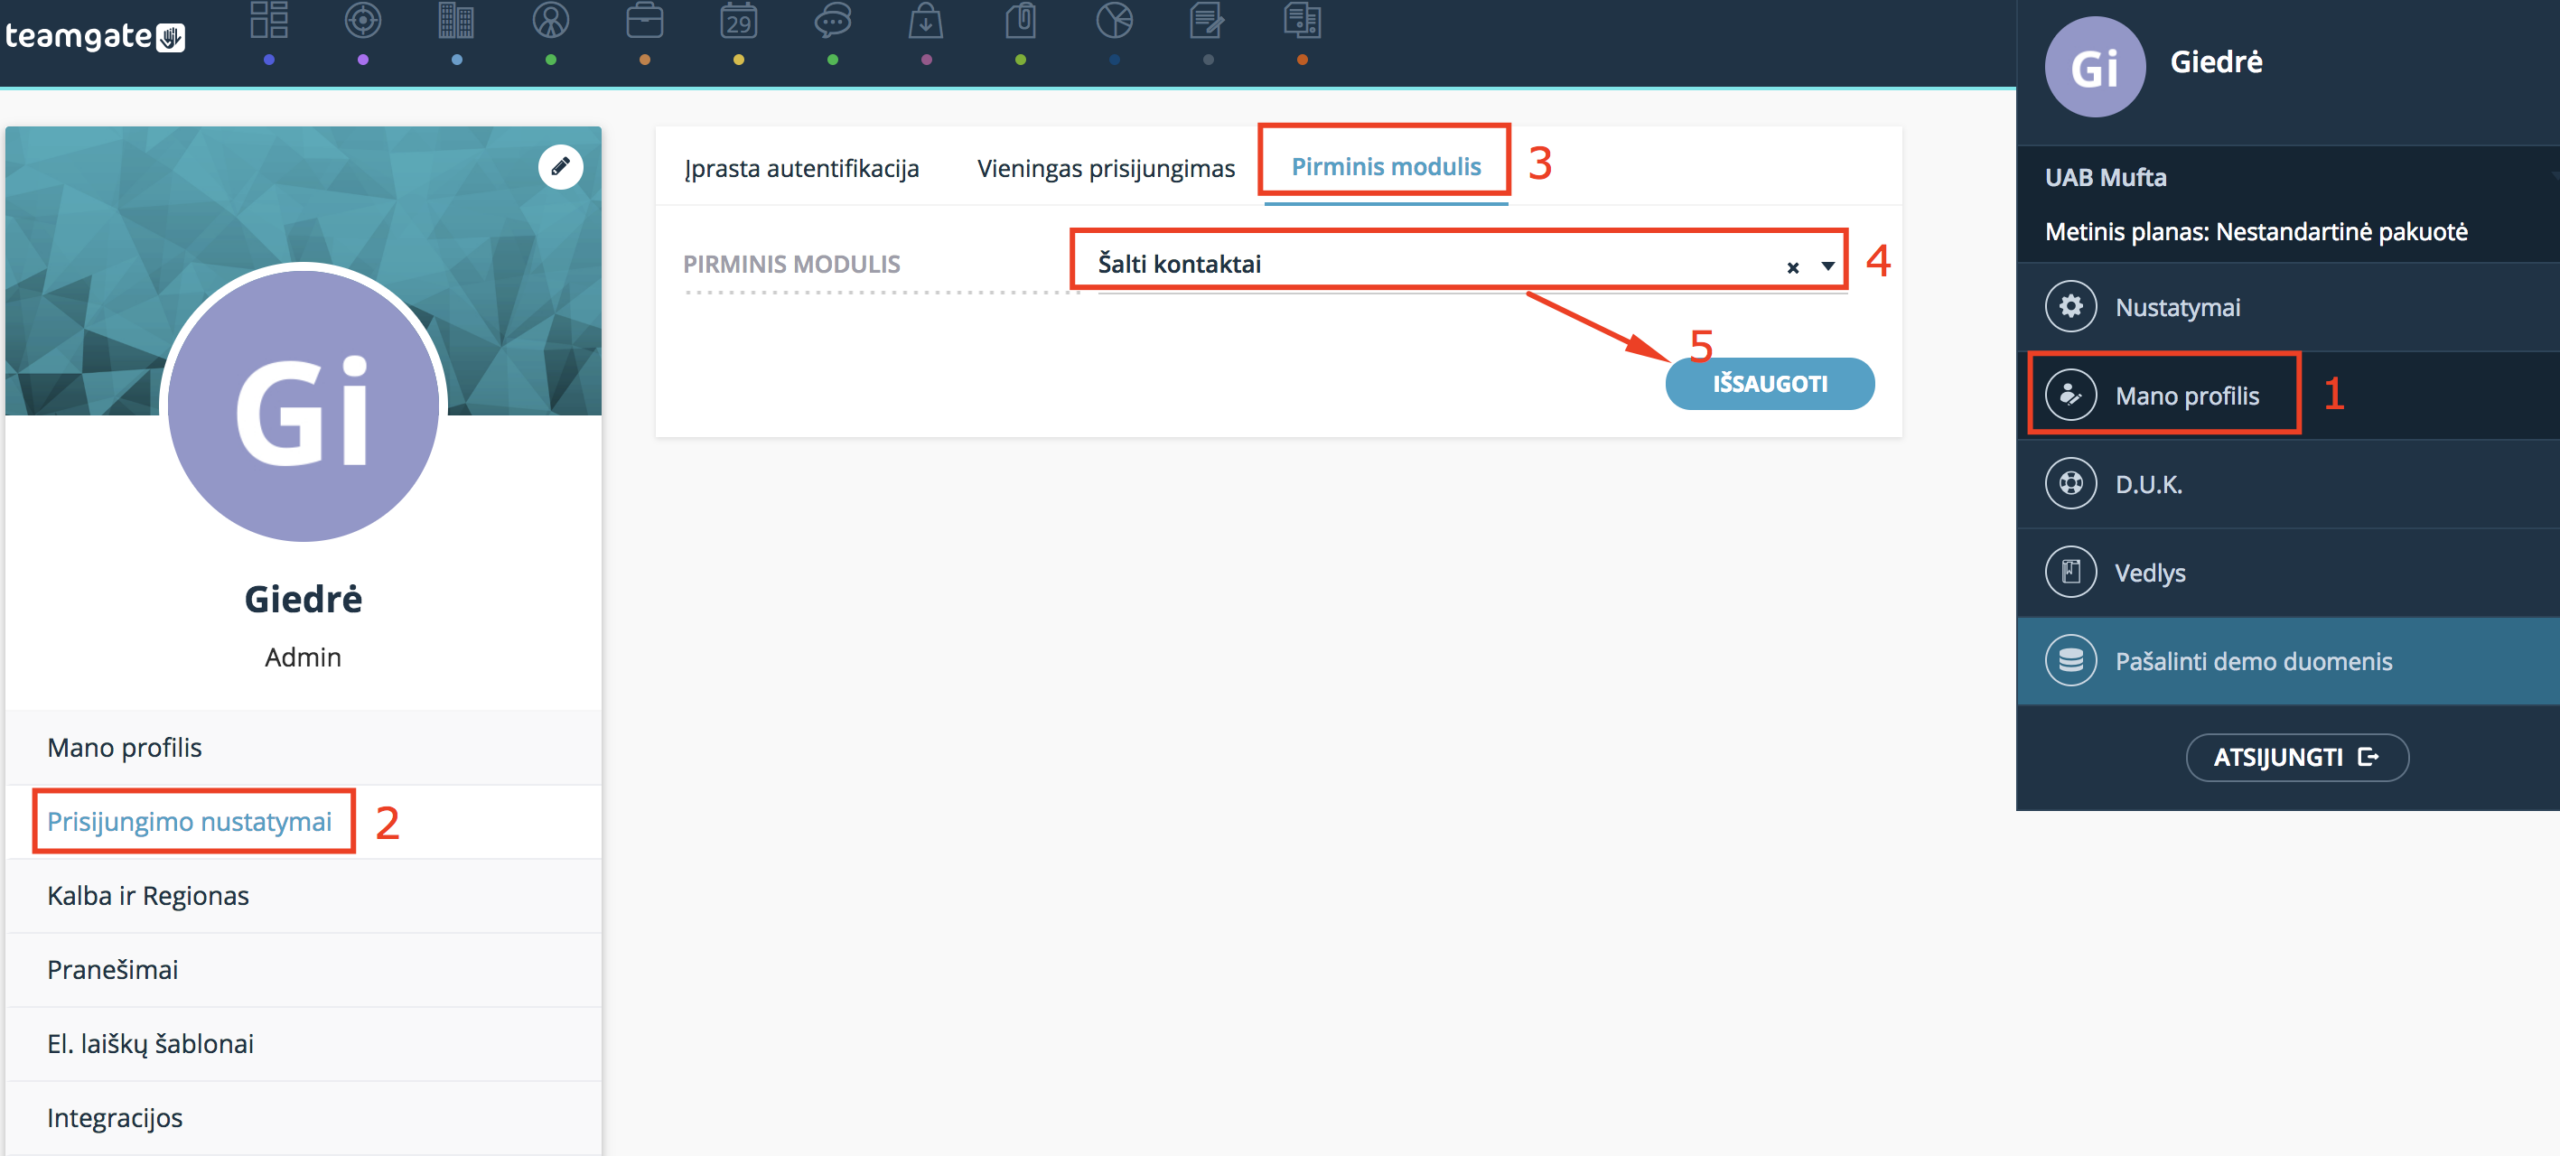Open El. laiškų šablonai in sidebar
Screen dimensions: 2560x1156
[x=304, y=1044]
